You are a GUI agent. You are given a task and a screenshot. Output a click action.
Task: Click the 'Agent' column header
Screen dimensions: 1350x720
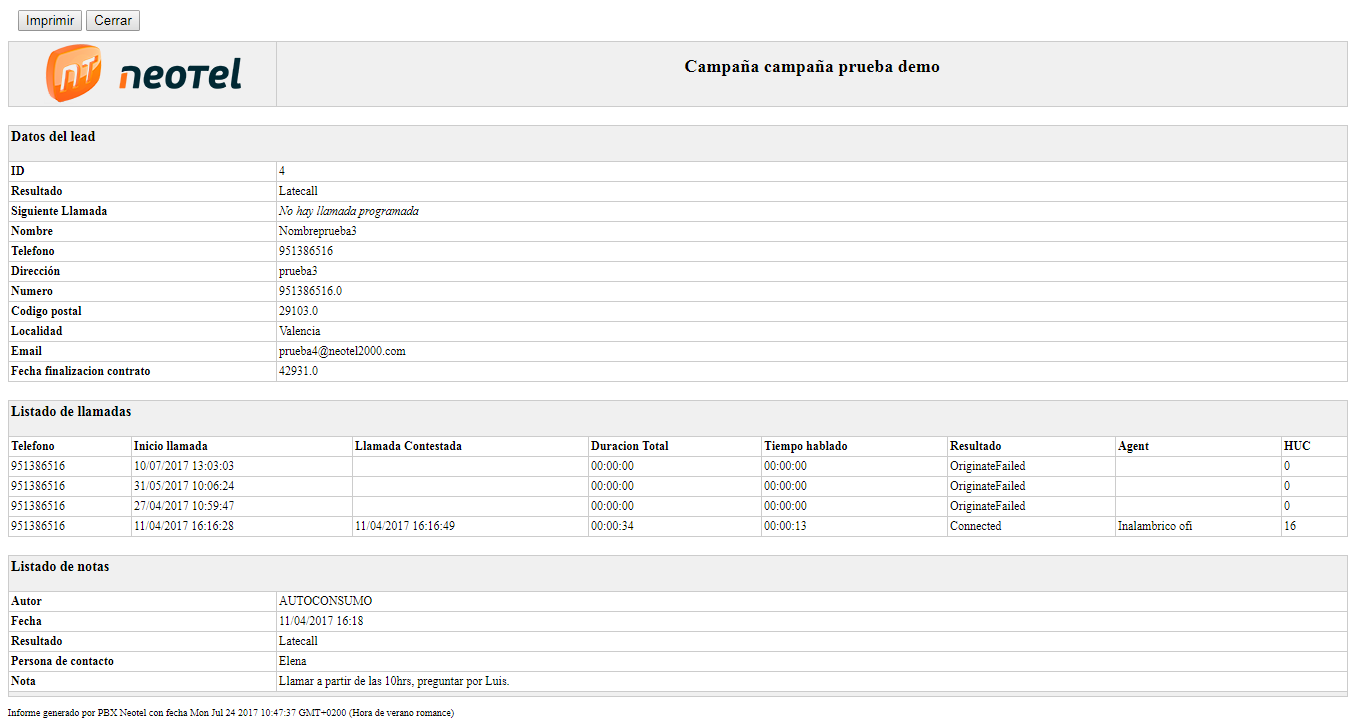pyautogui.click(x=1133, y=446)
